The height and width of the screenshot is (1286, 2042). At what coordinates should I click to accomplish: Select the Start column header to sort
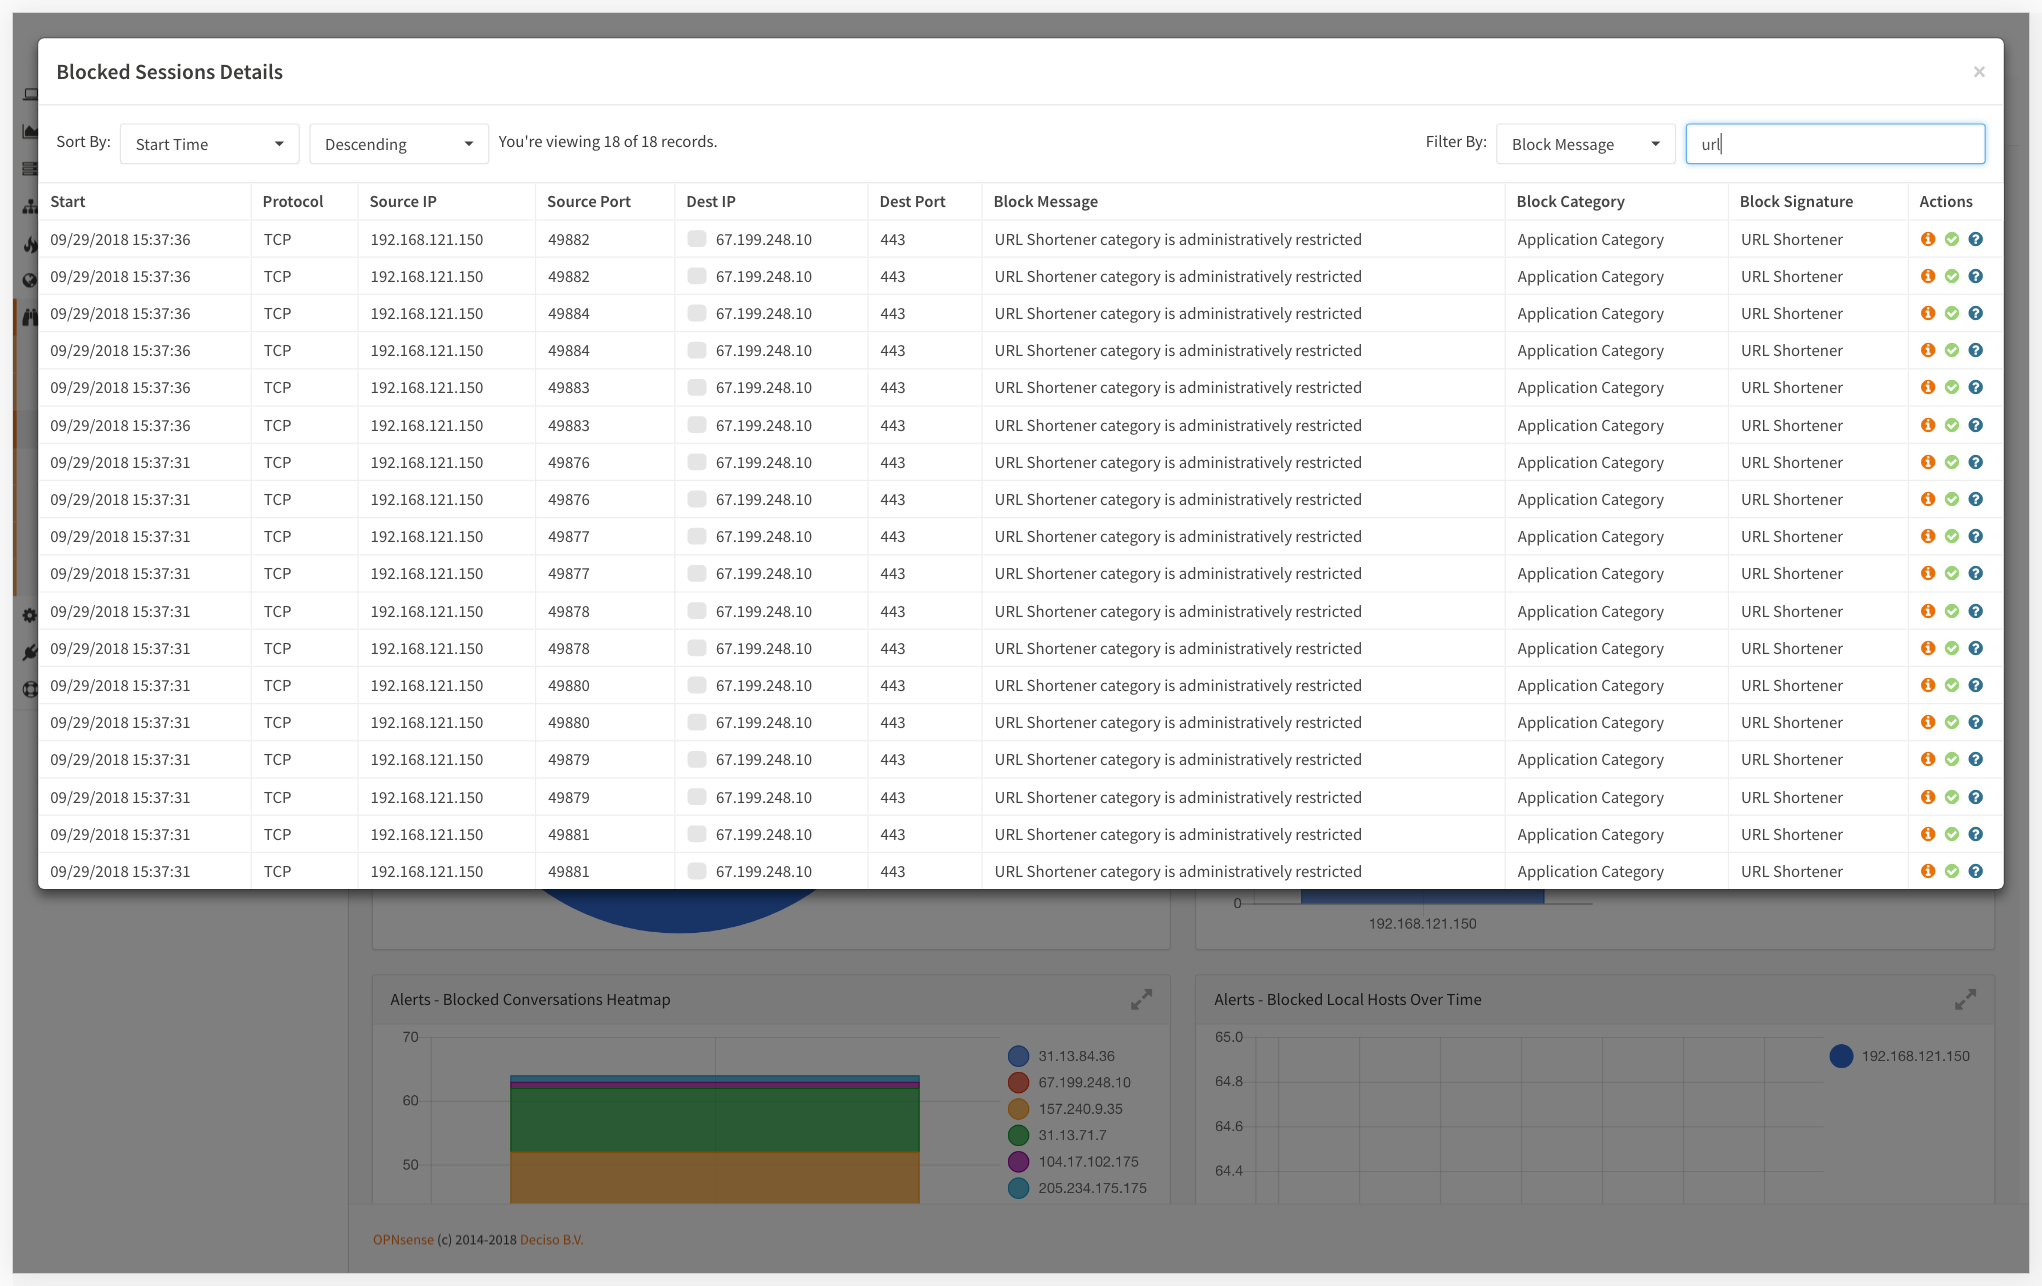tap(68, 201)
